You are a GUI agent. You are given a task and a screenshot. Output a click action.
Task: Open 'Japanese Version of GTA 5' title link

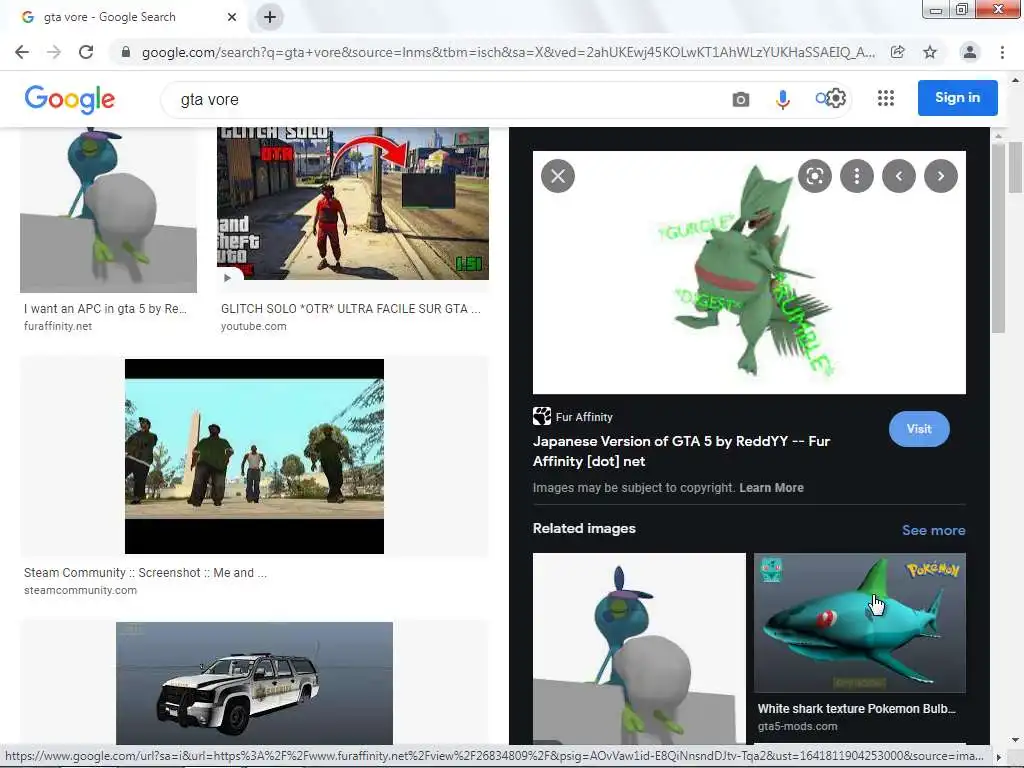tap(681, 451)
